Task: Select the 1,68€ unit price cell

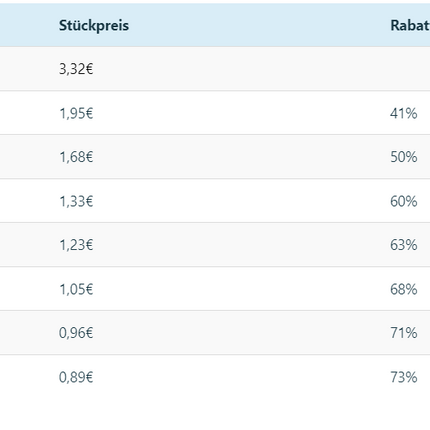Action: point(76,157)
